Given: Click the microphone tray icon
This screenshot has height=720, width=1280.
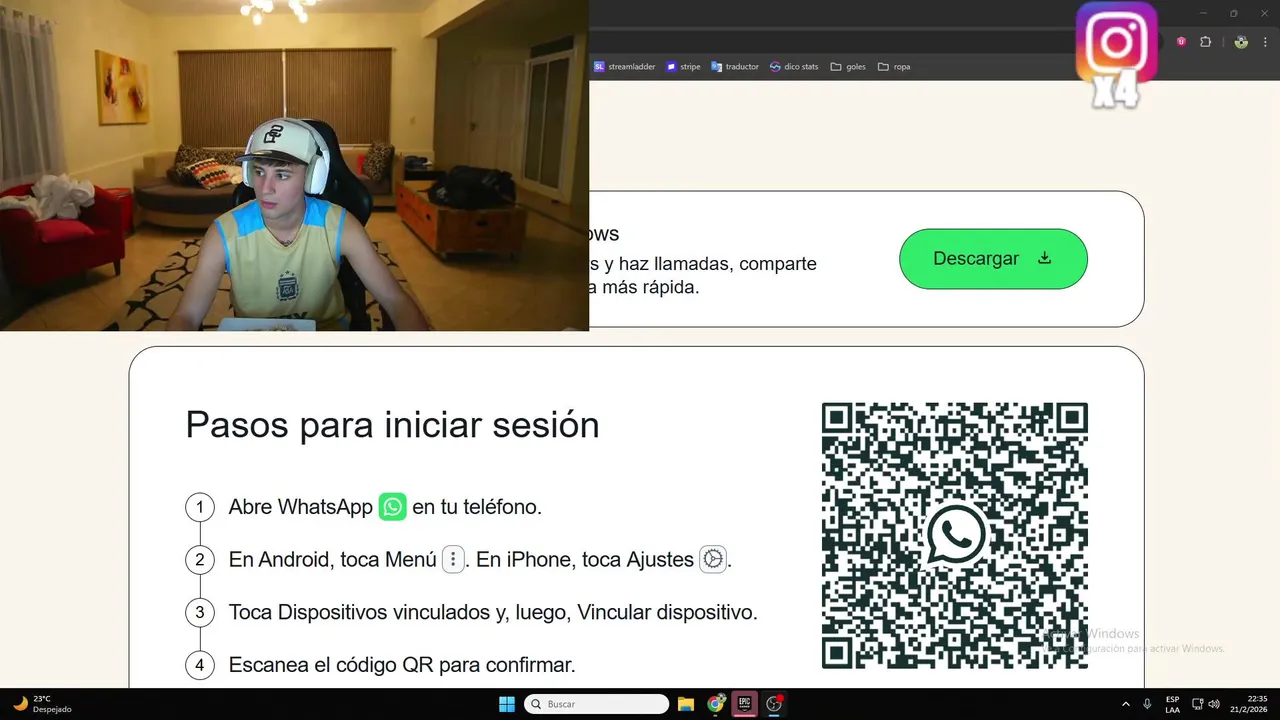Looking at the screenshot, I should click(x=1147, y=704).
